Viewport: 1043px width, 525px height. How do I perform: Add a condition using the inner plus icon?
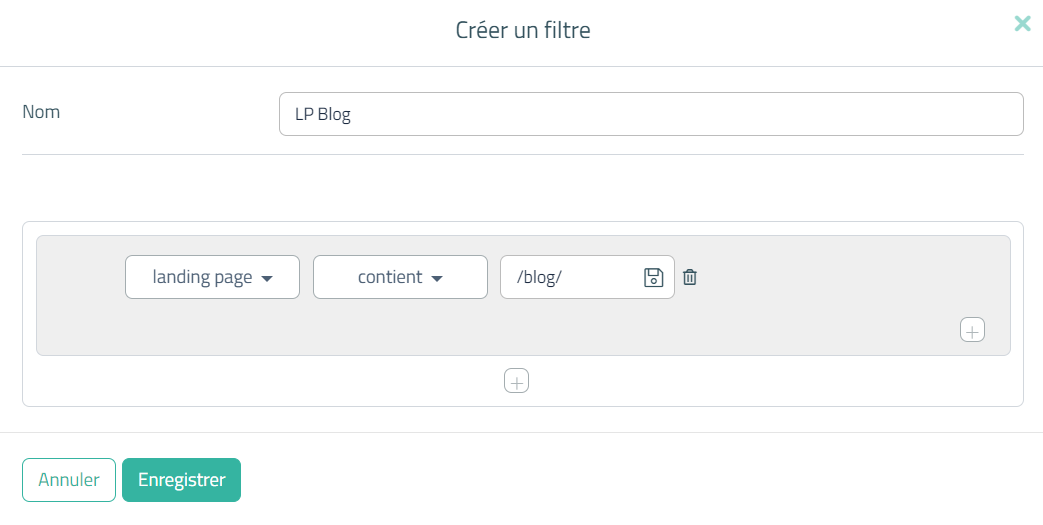(972, 329)
